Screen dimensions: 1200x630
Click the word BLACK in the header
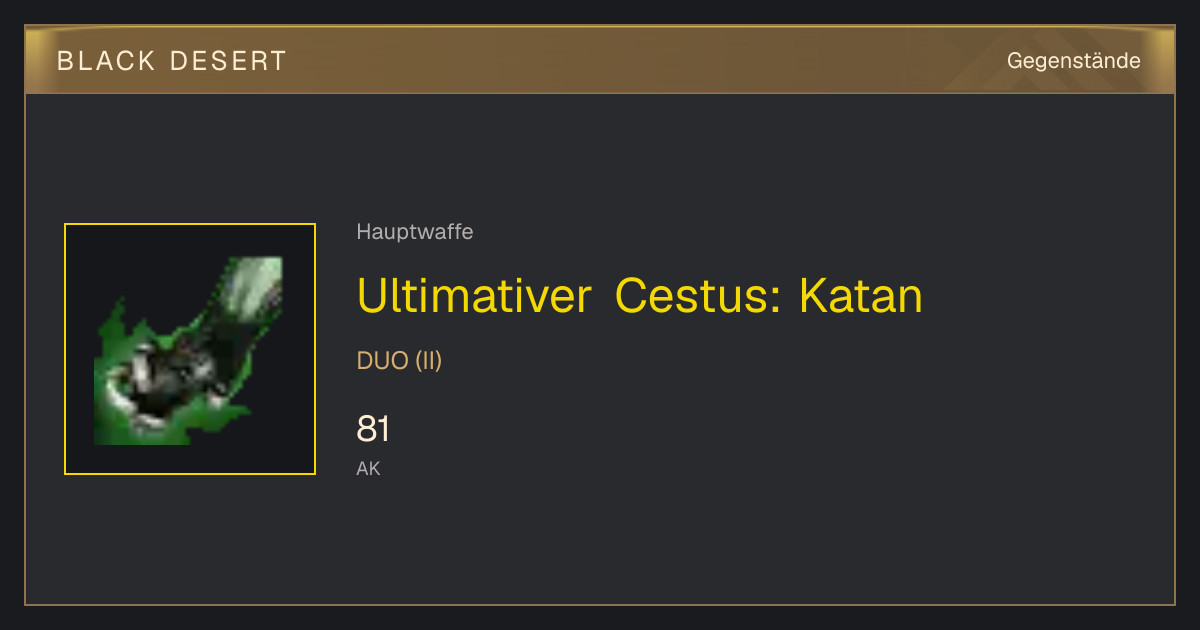click(106, 61)
